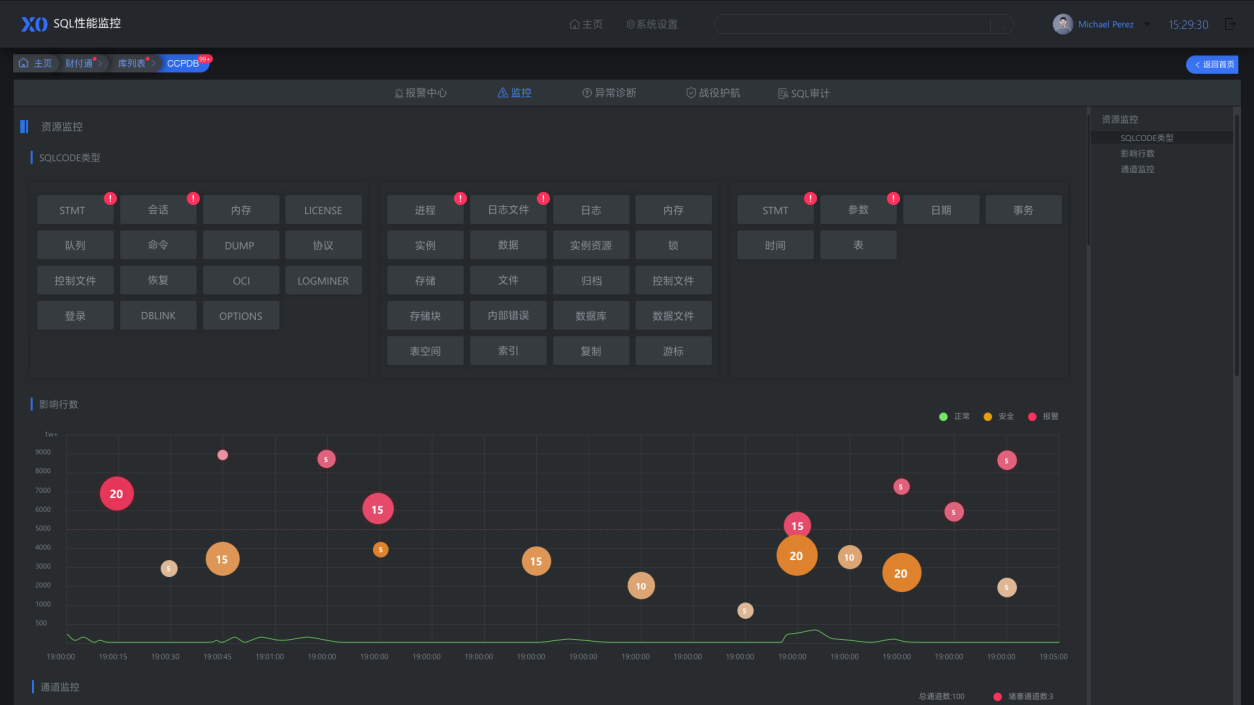The width and height of the screenshot is (1254, 705).
Task: Toggle the 正常 legend item
Action: (954, 416)
